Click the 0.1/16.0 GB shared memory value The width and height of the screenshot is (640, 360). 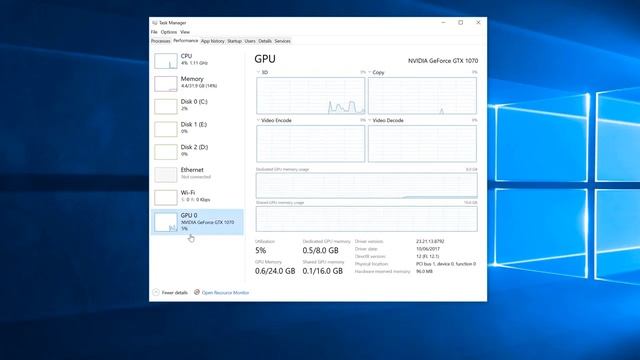coord(322,271)
